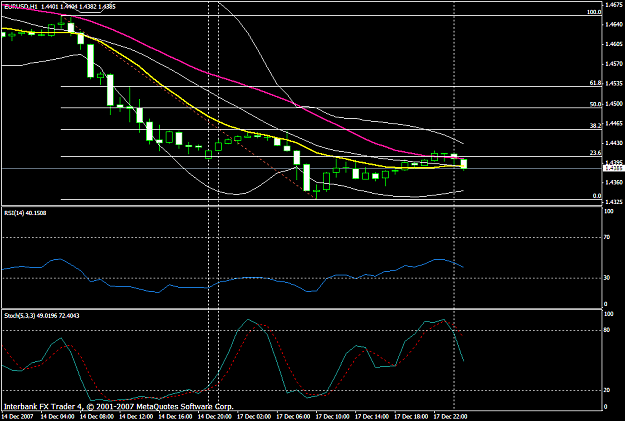Click the 1.4605 price scale value
625x421 pixels.
coord(614,44)
